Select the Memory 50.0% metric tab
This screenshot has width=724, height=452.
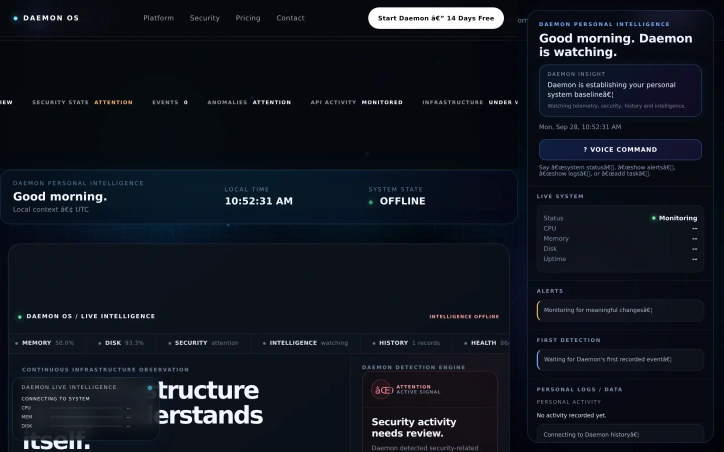coord(45,343)
